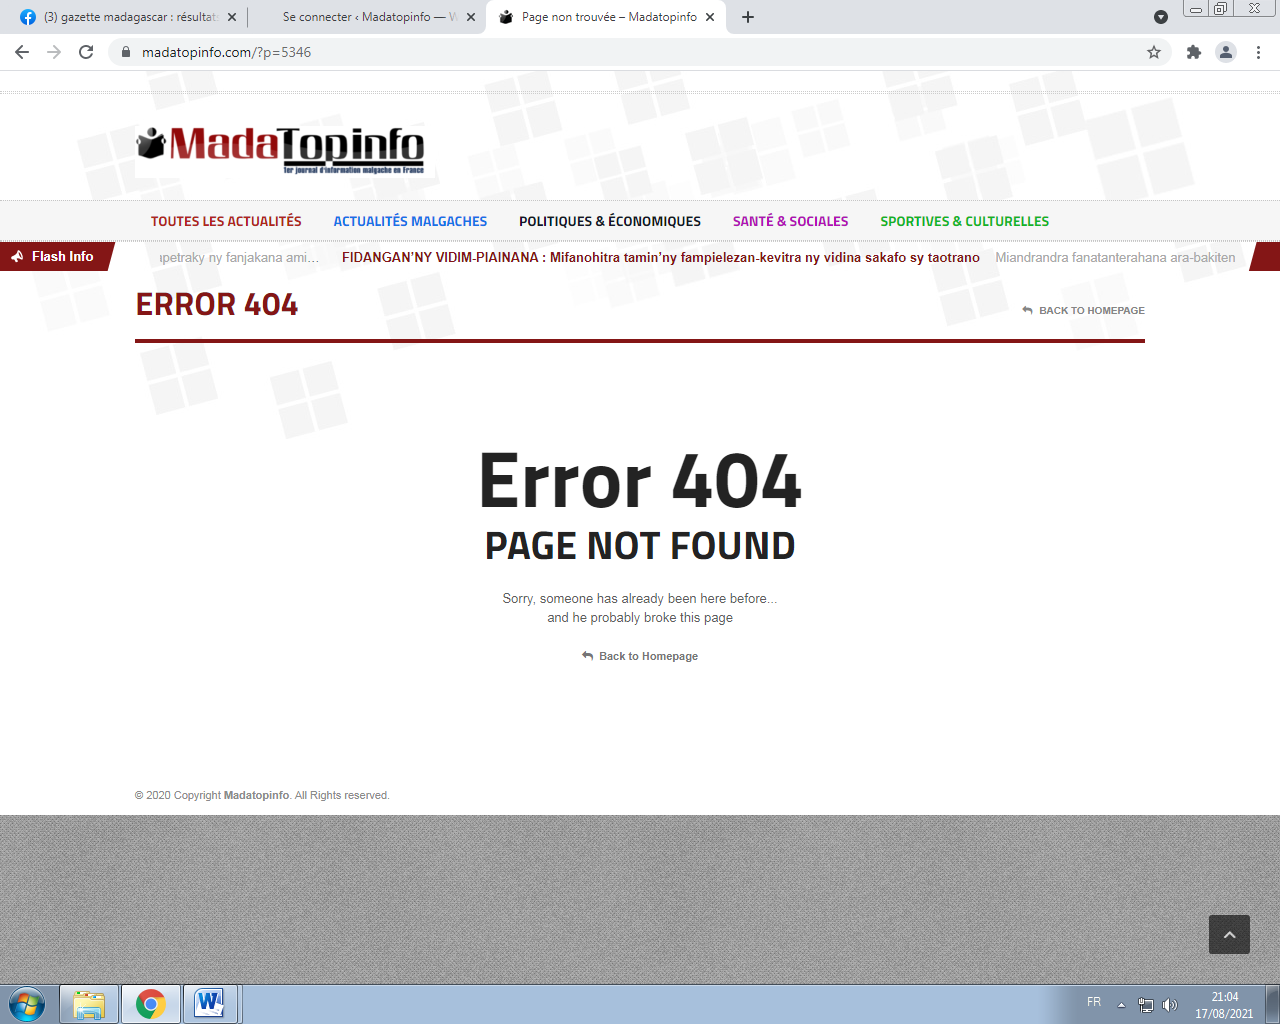Screen dimensions: 1280x1024
Task: Click the FR language indicator
Action: coord(1094,1002)
